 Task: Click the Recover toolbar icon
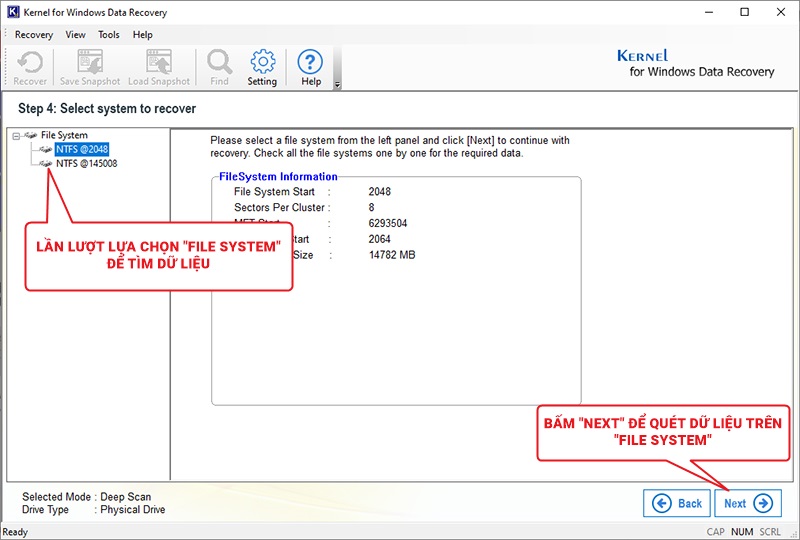[x=30, y=67]
